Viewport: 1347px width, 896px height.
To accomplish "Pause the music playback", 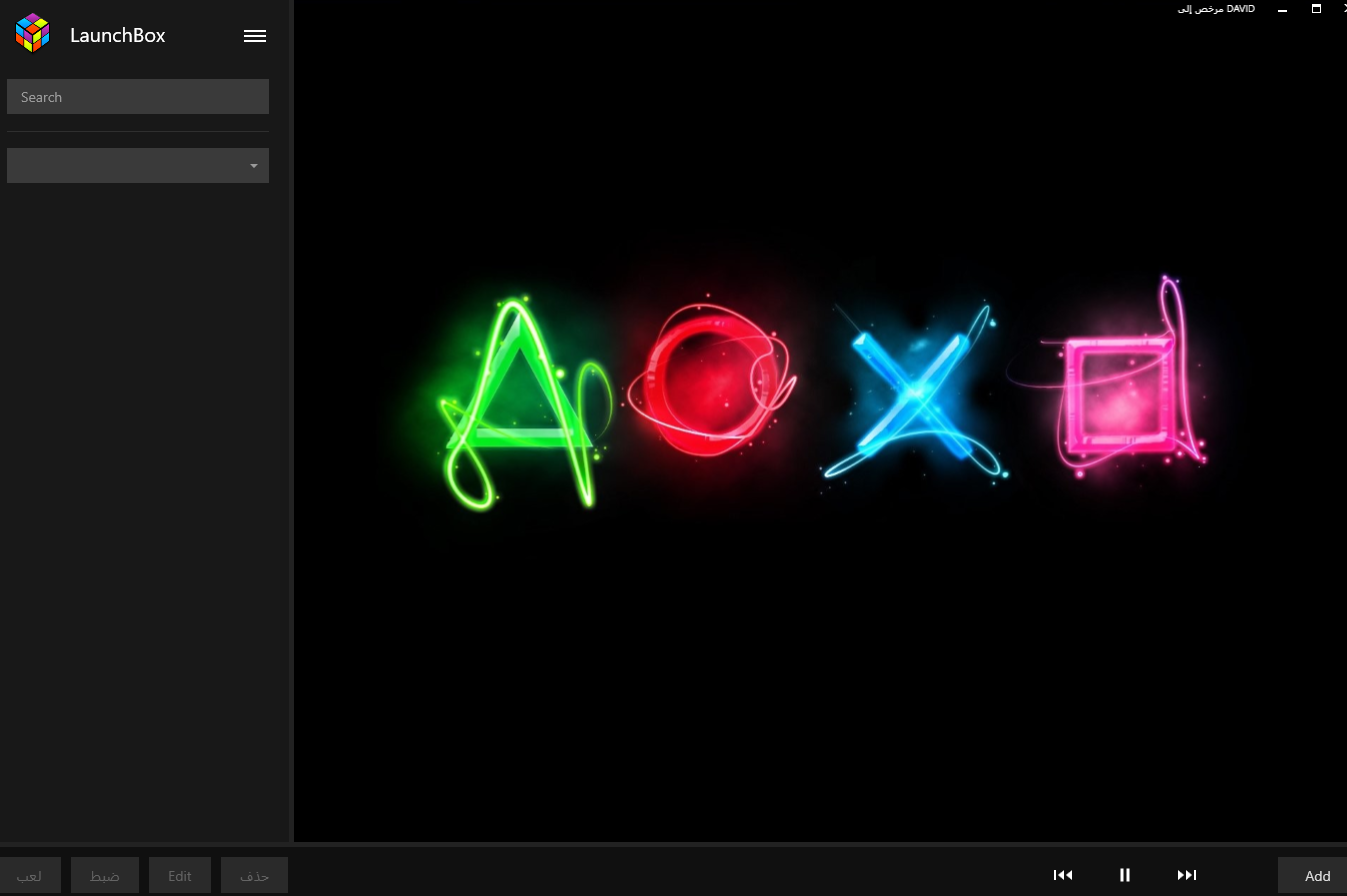I will point(1125,875).
